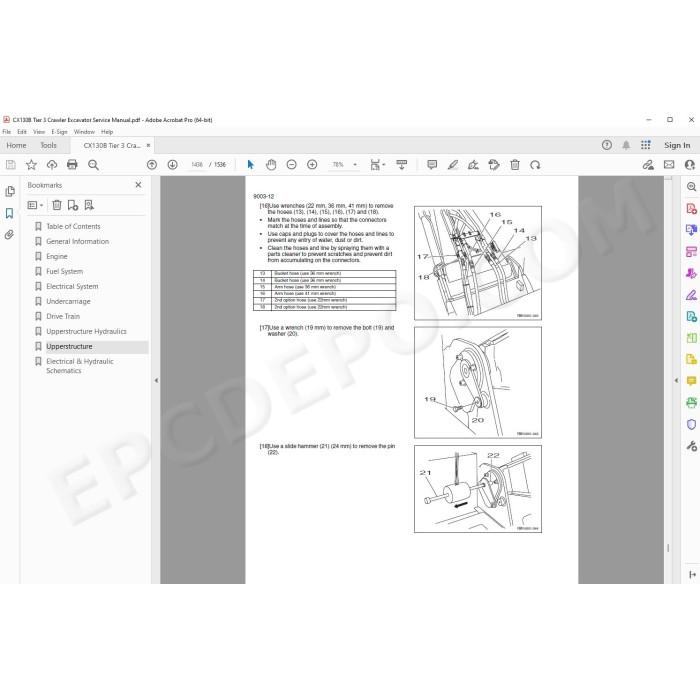Select the Highlight text pen tool
This screenshot has height=700, width=700.
click(x=453, y=165)
